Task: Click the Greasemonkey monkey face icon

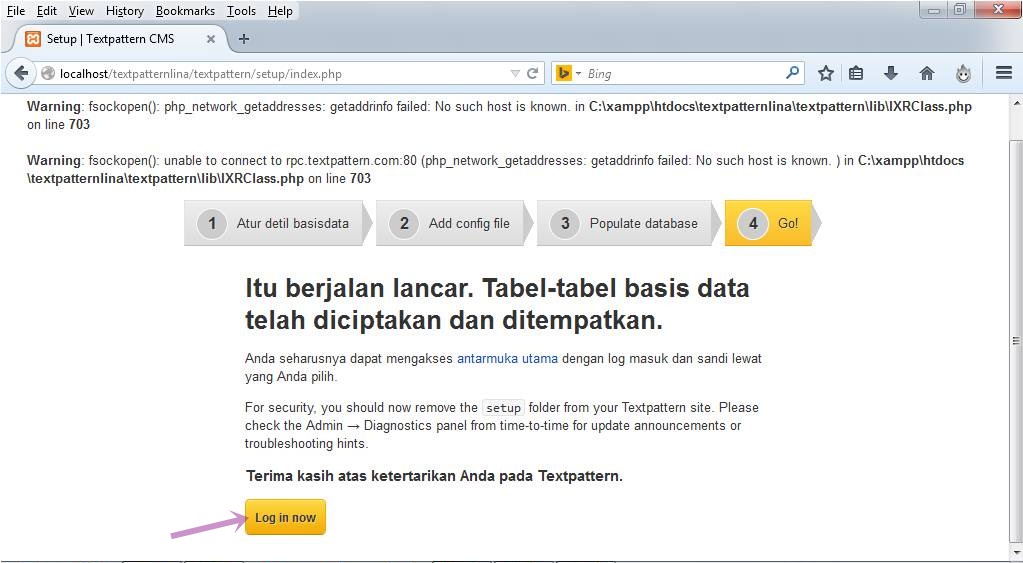Action: tap(963, 73)
